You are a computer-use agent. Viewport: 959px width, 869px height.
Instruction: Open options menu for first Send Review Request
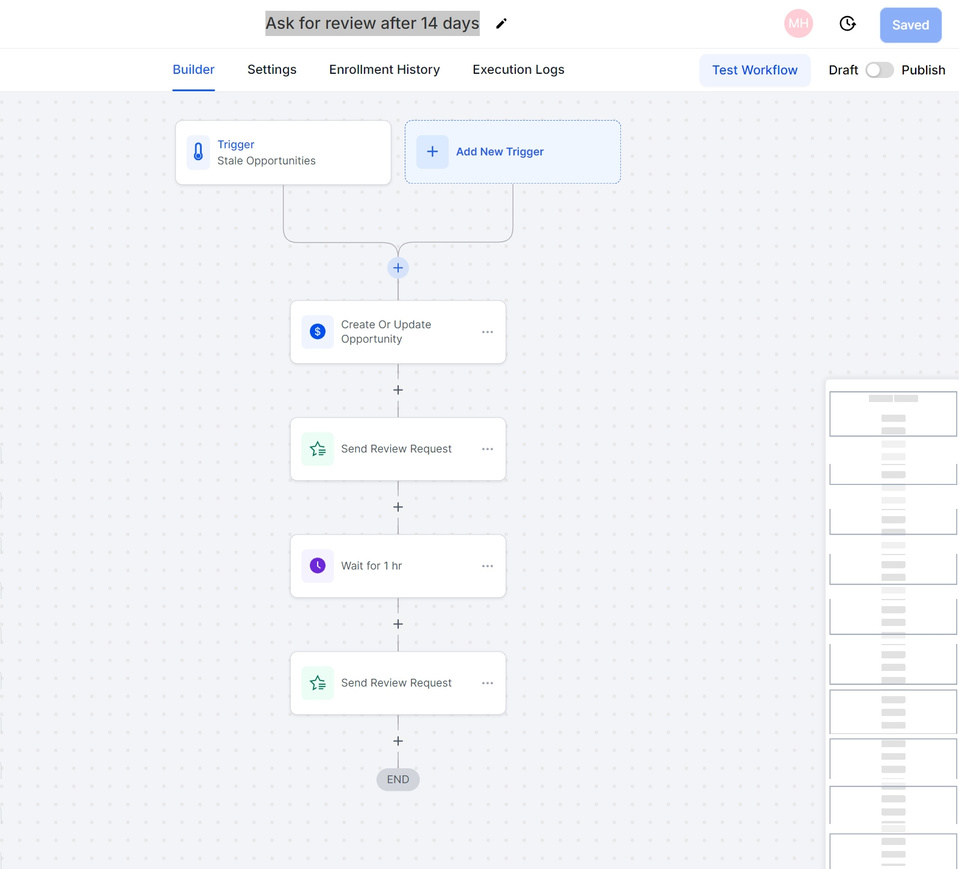487,449
